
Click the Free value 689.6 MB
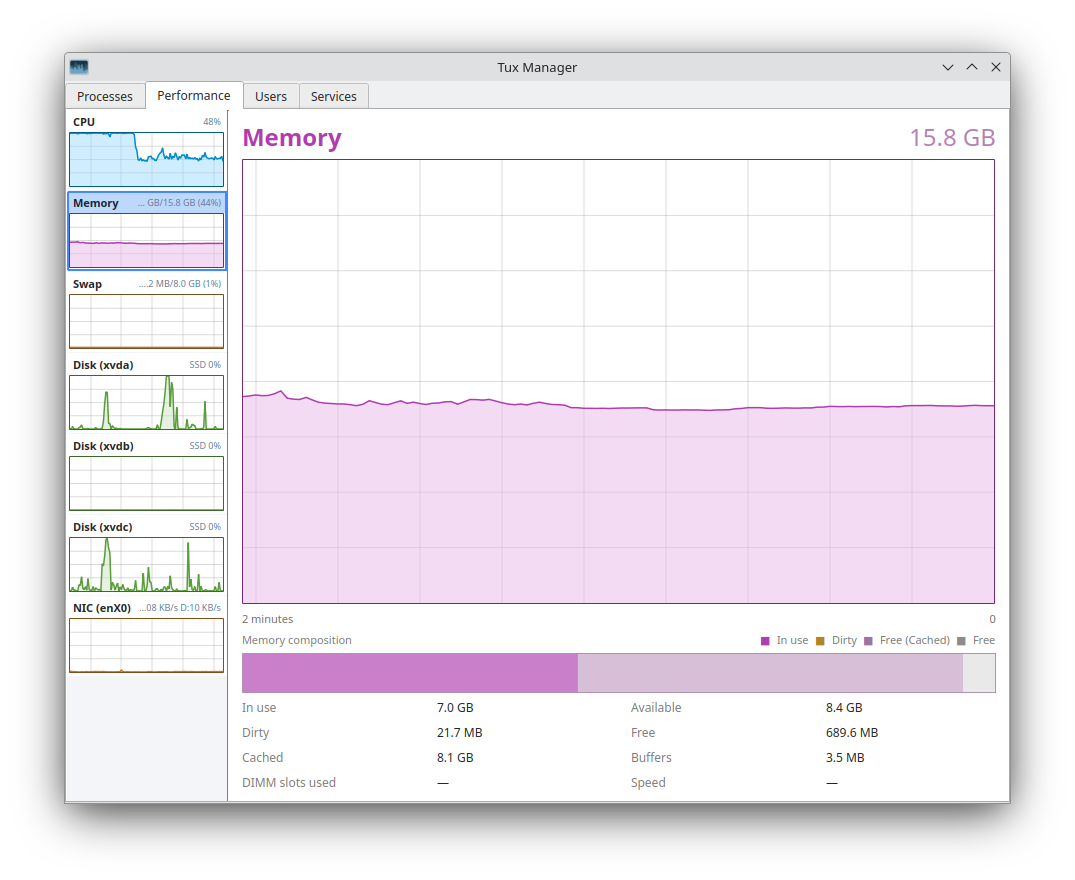tap(852, 733)
